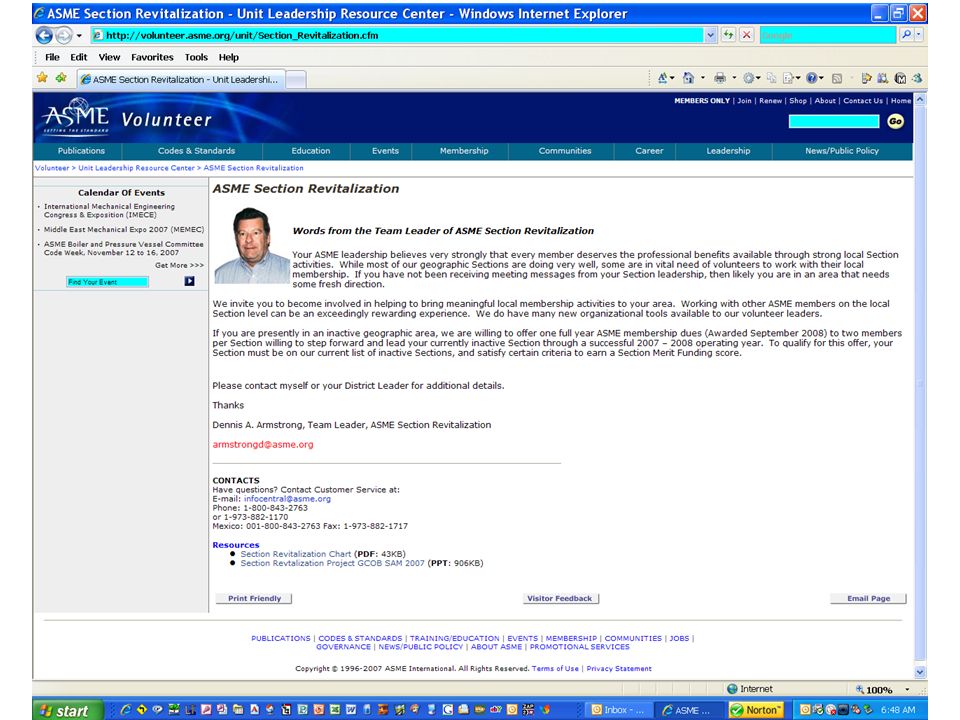Click the text translate 'A' icon in command bar
Viewport: 960px width, 720px height.
(662, 78)
